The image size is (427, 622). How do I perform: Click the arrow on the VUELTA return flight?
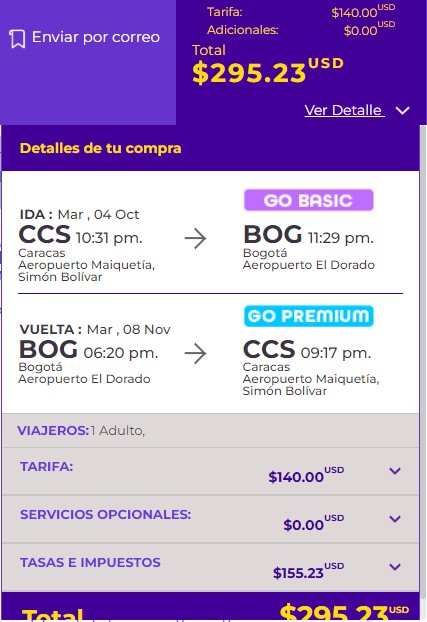[x=195, y=353]
